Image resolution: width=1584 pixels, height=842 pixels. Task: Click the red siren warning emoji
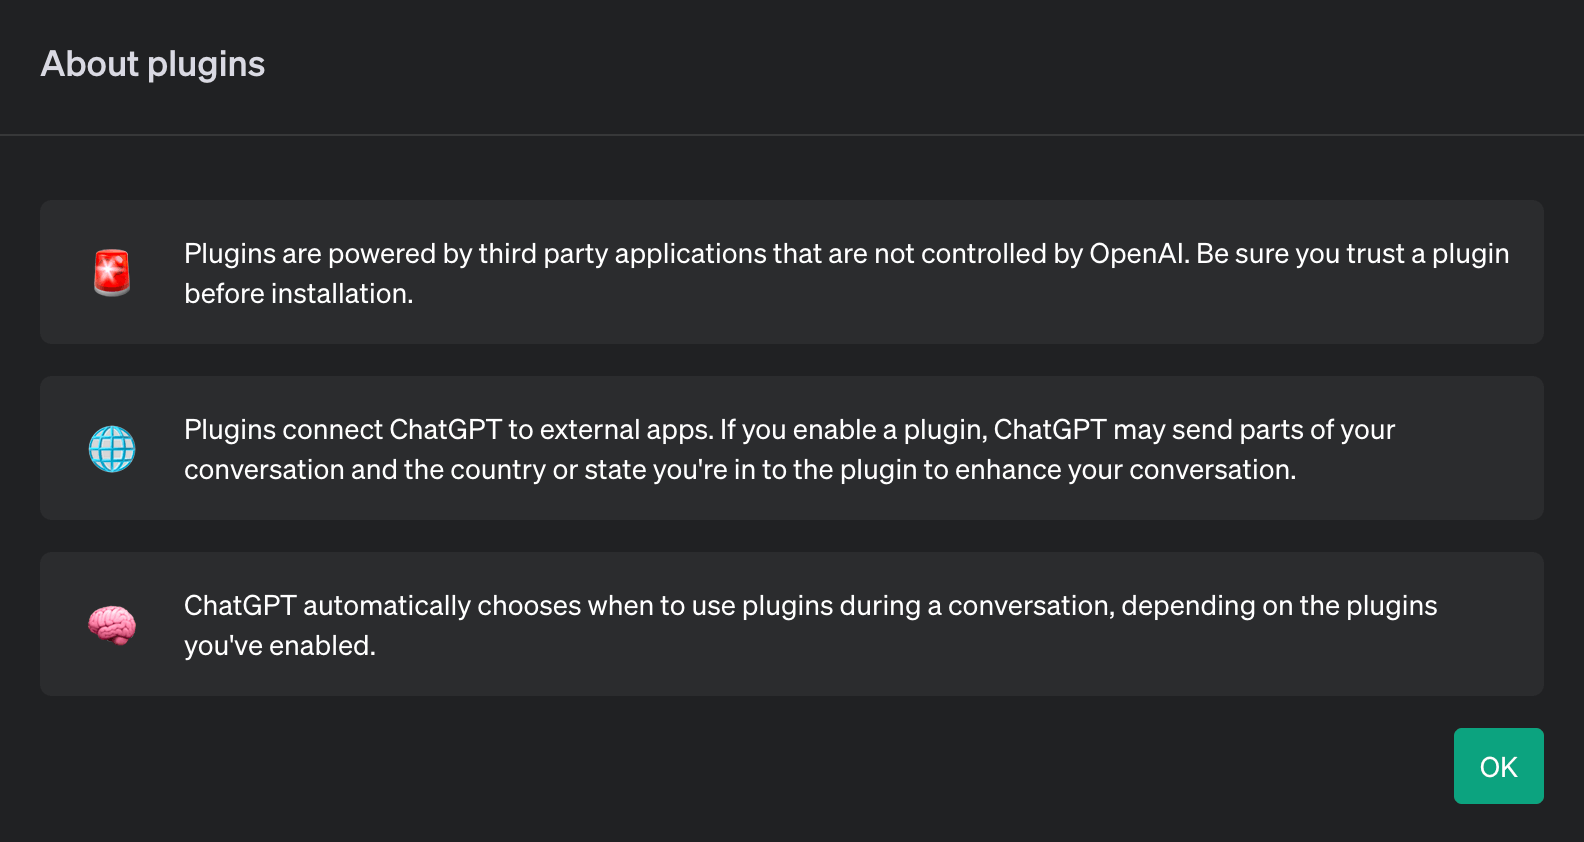click(112, 272)
